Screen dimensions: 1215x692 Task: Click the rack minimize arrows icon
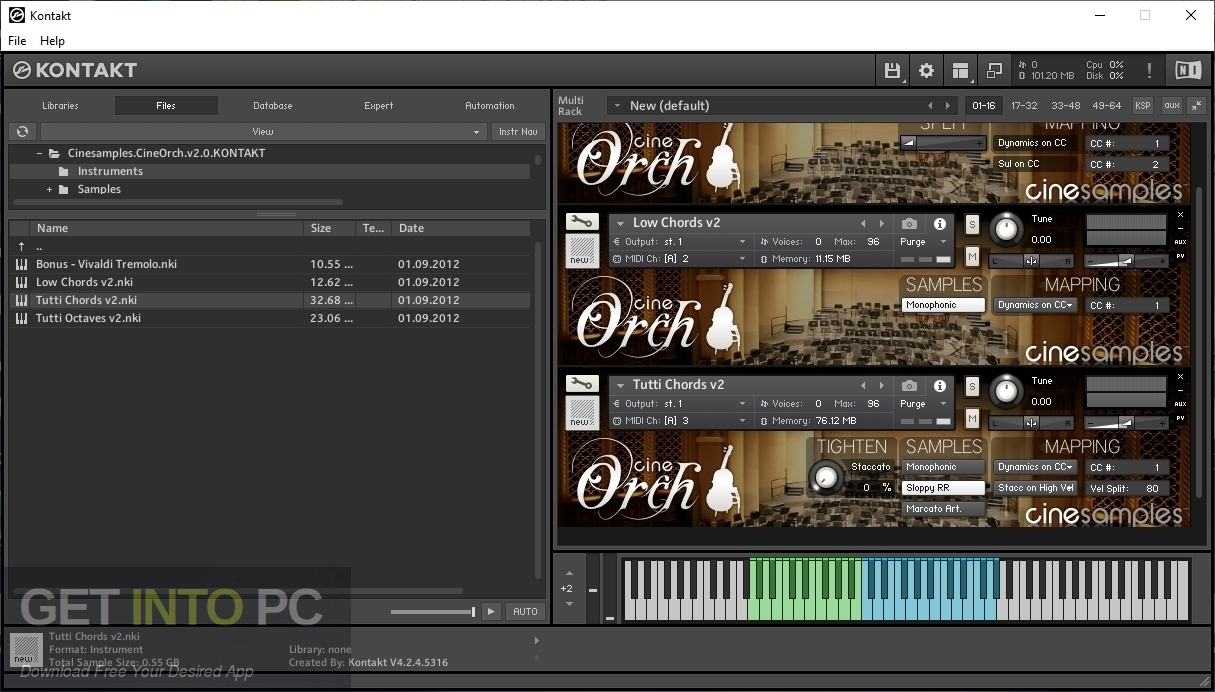click(1196, 105)
